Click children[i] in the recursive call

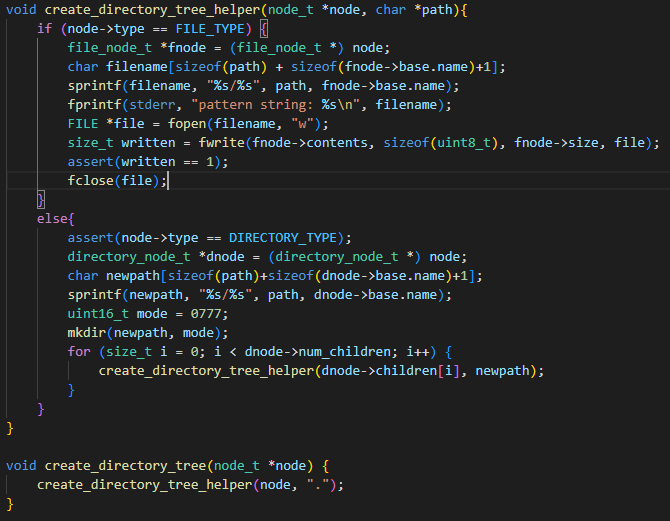pyautogui.click(x=422, y=370)
